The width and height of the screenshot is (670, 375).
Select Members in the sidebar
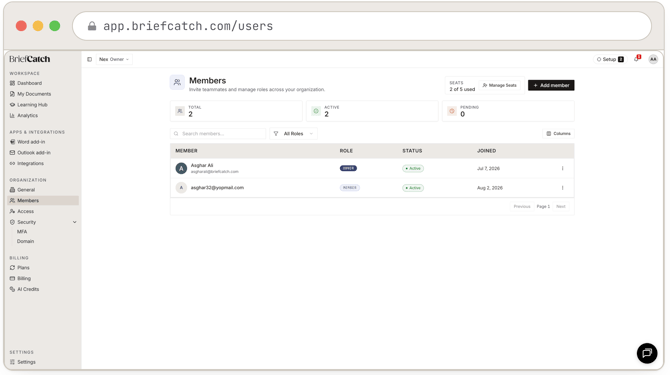43,200
